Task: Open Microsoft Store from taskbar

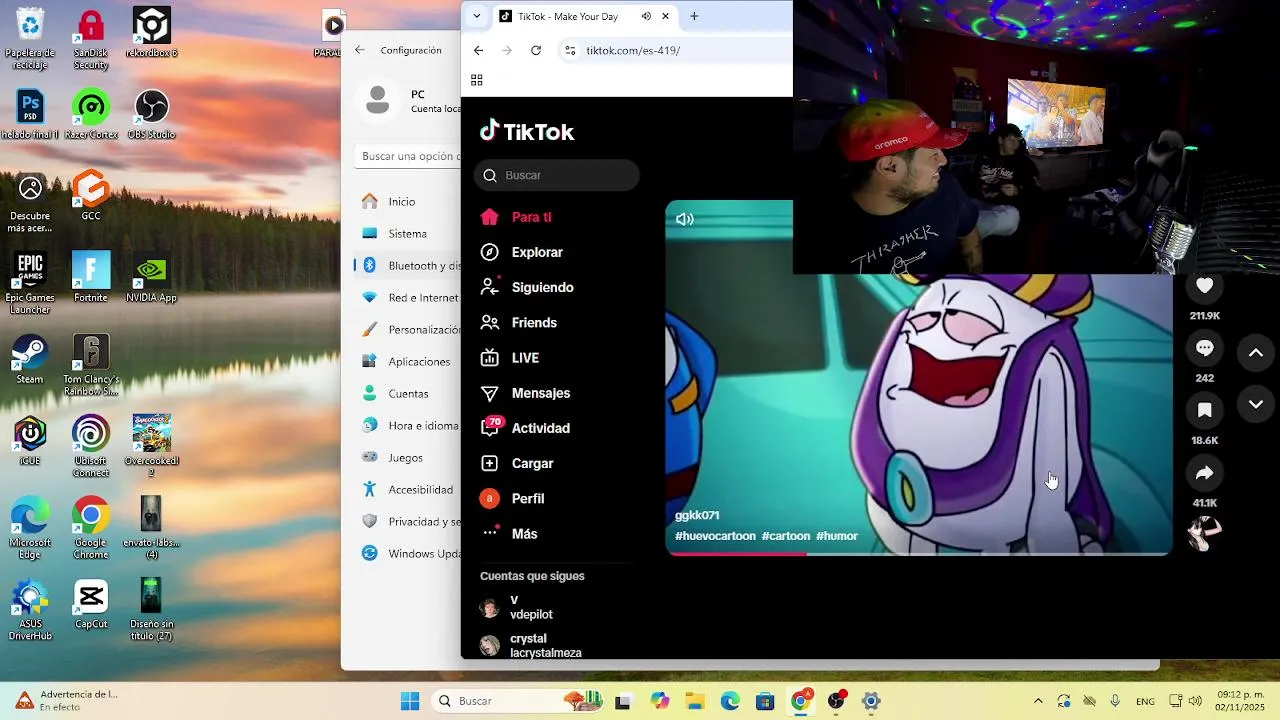Action: [x=765, y=701]
